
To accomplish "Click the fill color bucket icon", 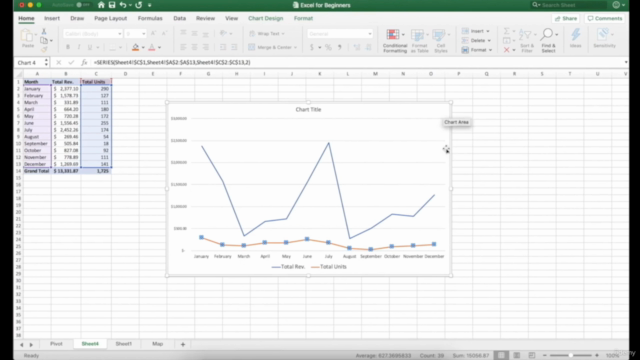I will click(136, 47).
